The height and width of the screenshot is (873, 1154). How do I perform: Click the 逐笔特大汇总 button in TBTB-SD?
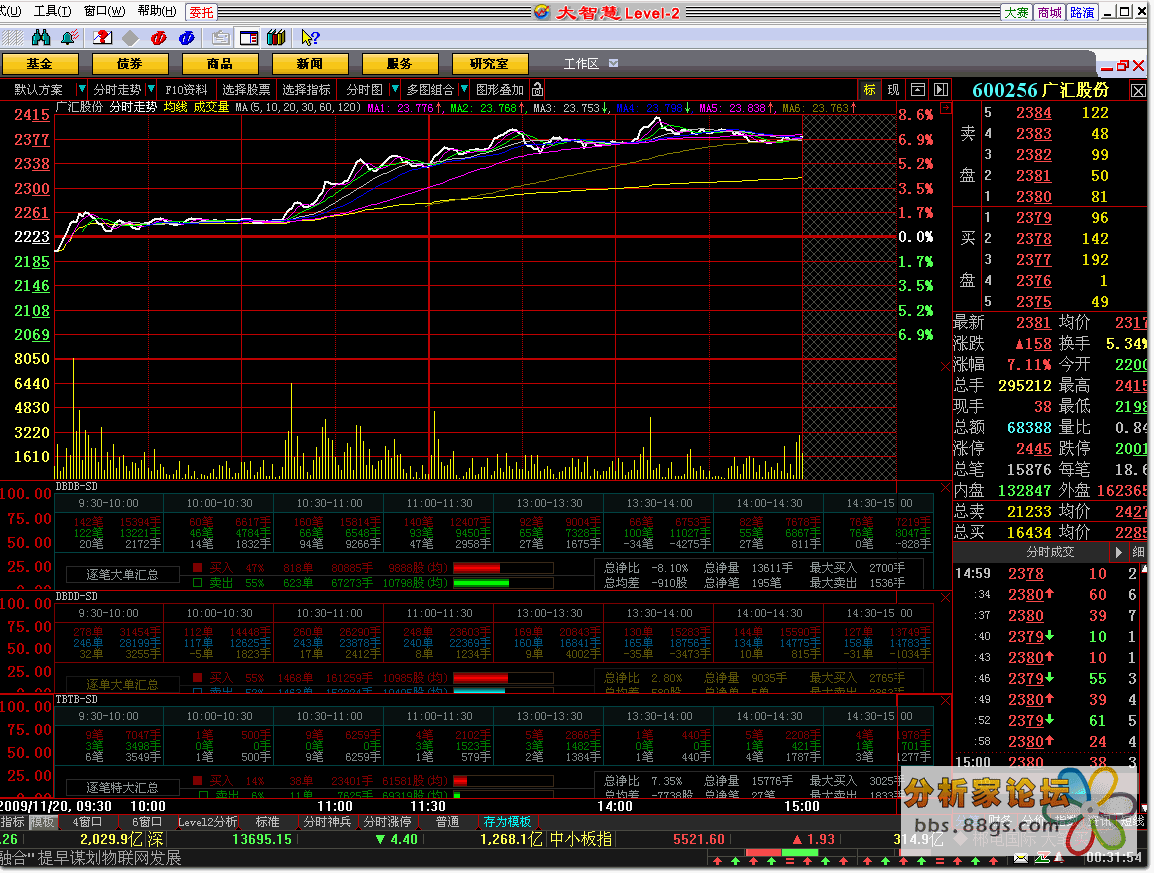click(x=122, y=788)
